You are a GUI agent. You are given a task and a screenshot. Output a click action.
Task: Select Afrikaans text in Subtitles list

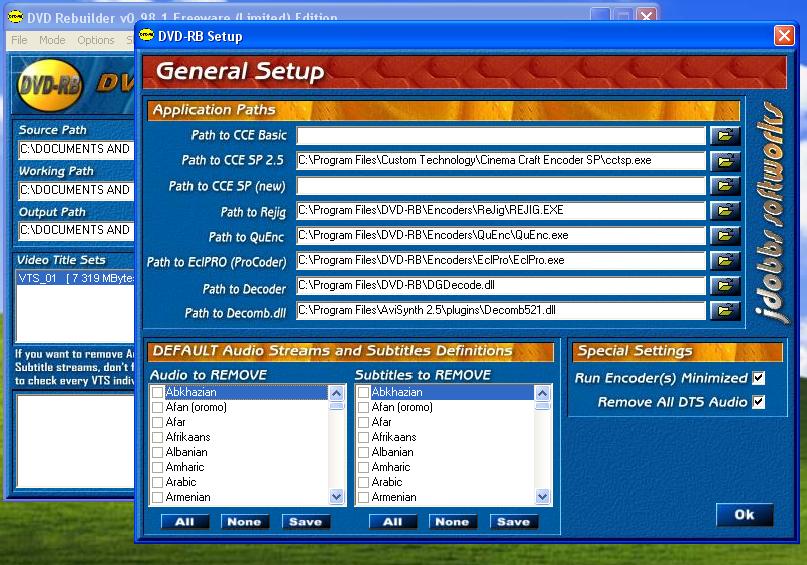394,437
